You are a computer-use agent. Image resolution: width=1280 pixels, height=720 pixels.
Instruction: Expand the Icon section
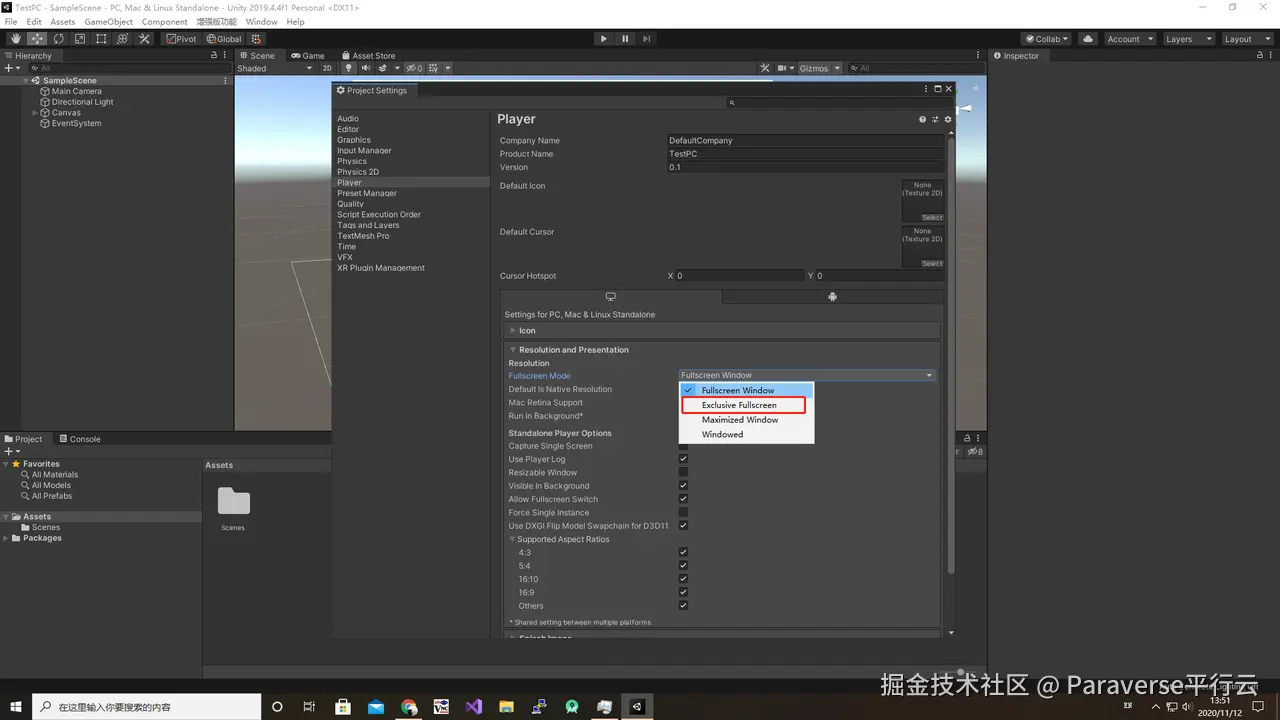(723, 330)
